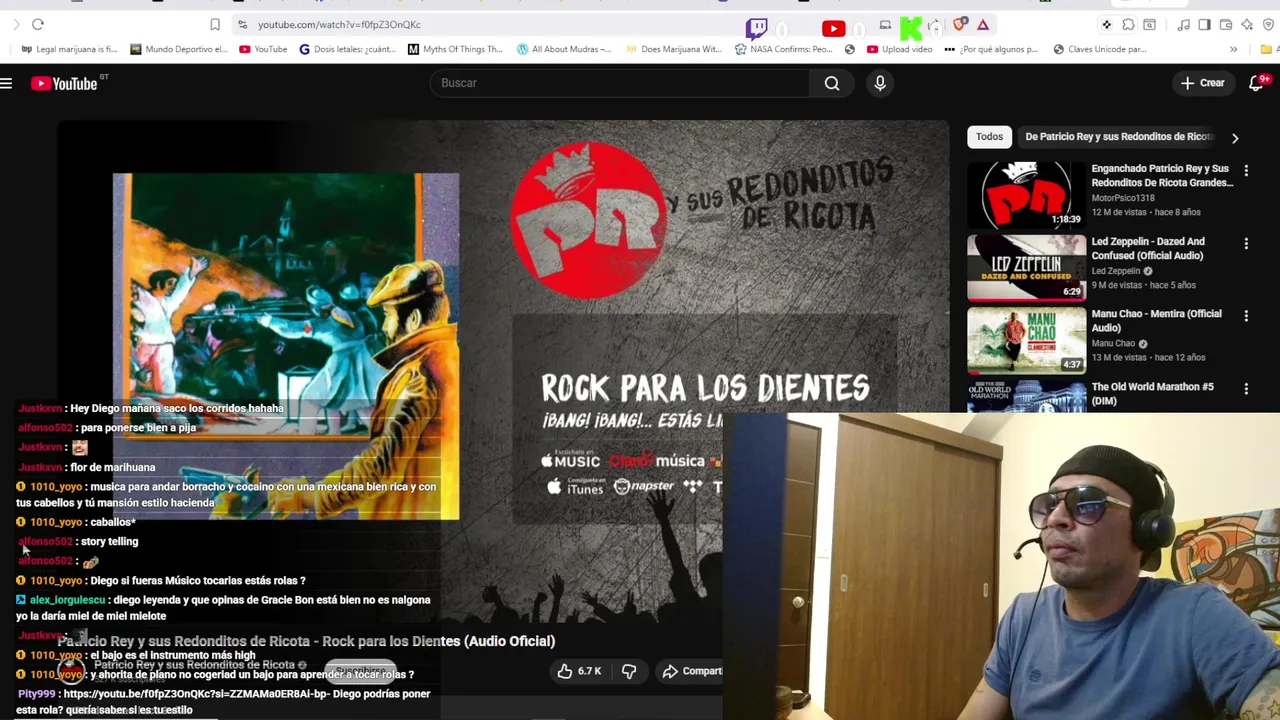Click the youtube.com address bar URL
Image resolution: width=1280 pixels, height=720 pixels.
tap(339, 24)
